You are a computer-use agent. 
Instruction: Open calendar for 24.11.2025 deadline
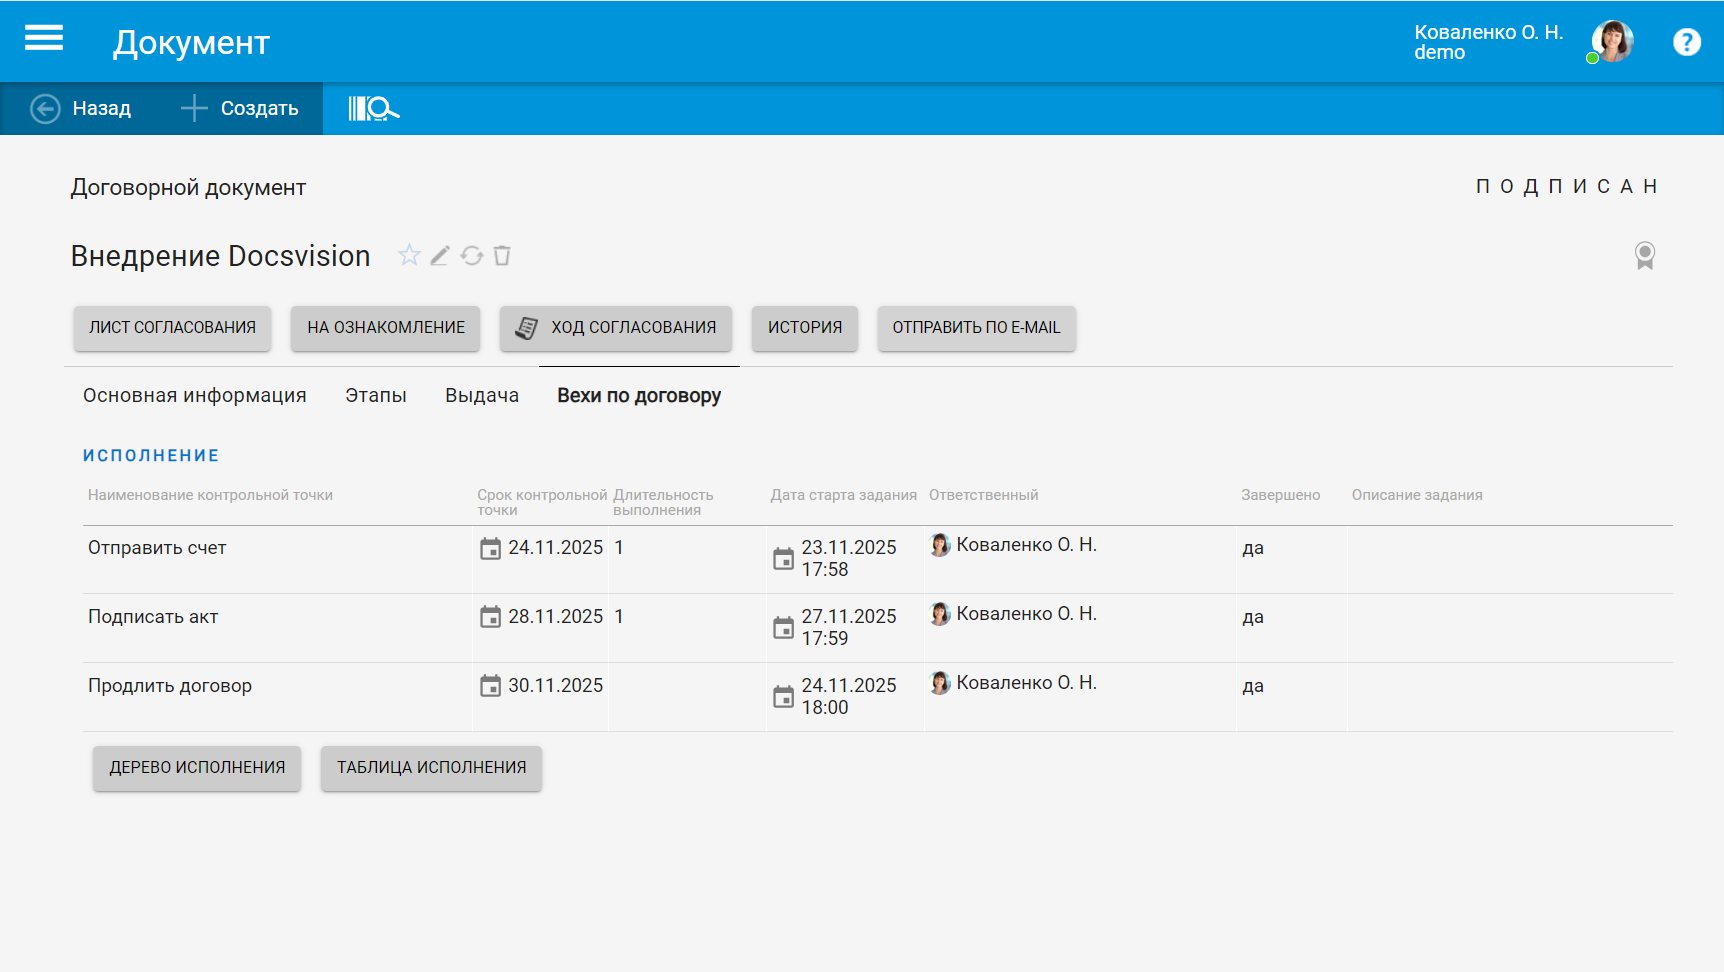point(490,549)
